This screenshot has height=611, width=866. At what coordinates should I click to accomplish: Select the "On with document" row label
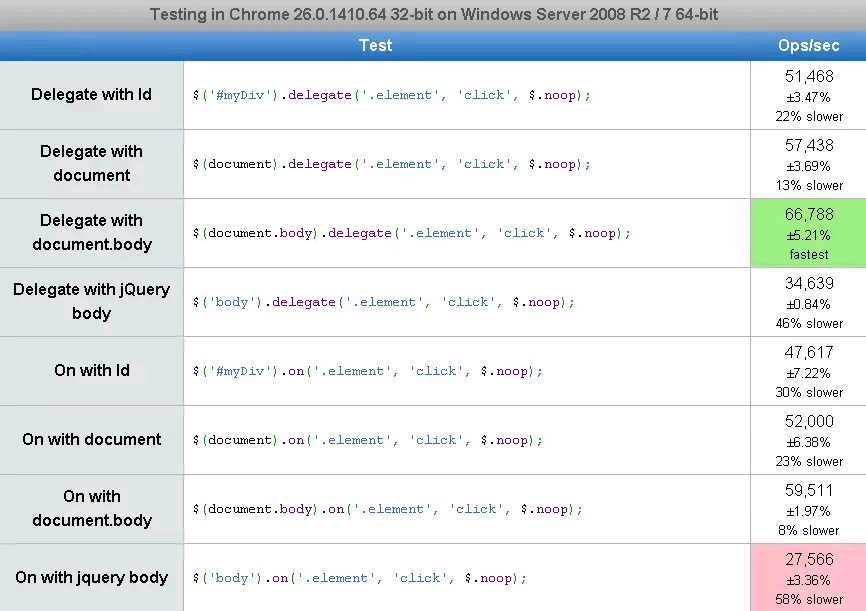click(91, 440)
